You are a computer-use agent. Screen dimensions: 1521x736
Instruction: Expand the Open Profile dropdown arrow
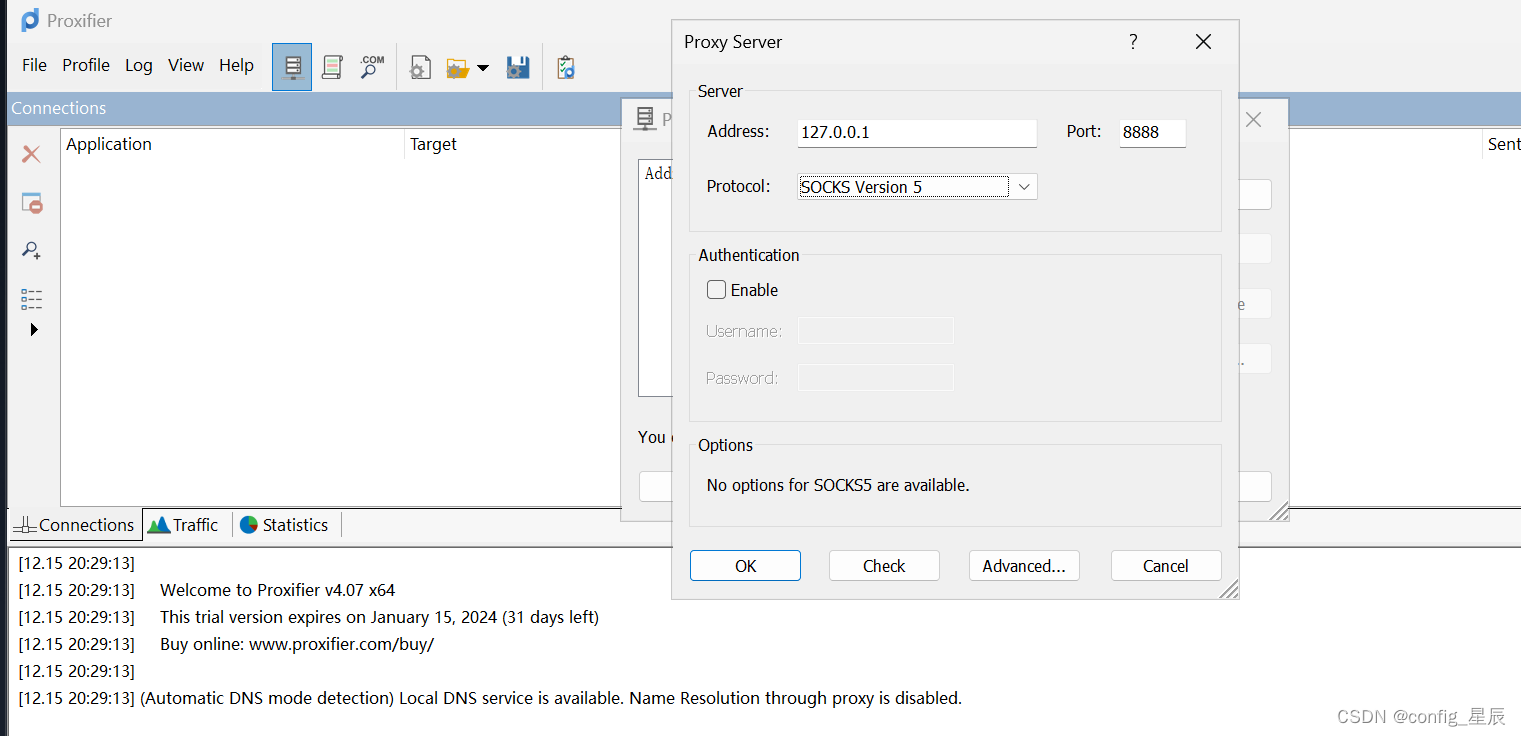(483, 68)
